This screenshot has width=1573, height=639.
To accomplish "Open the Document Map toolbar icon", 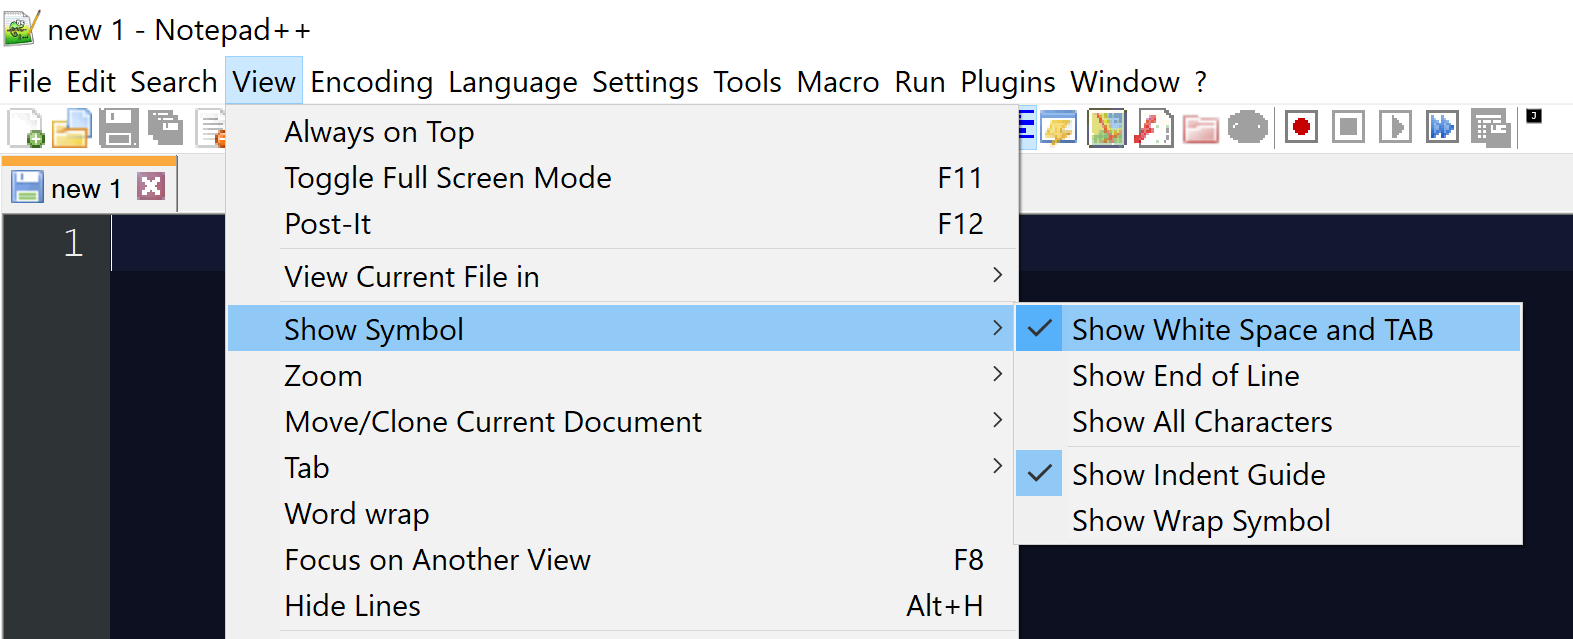I will [x=1107, y=128].
